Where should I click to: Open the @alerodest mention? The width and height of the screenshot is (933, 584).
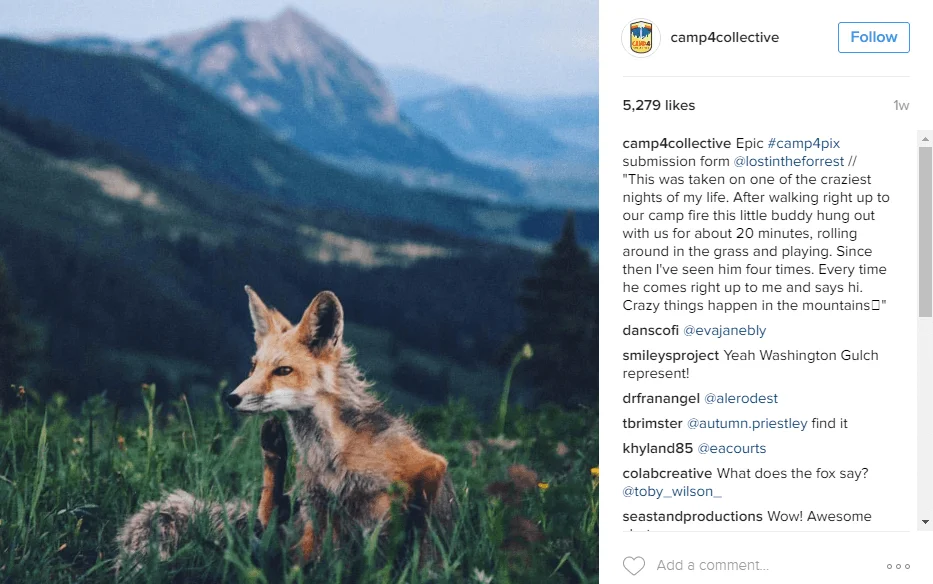(x=741, y=398)
